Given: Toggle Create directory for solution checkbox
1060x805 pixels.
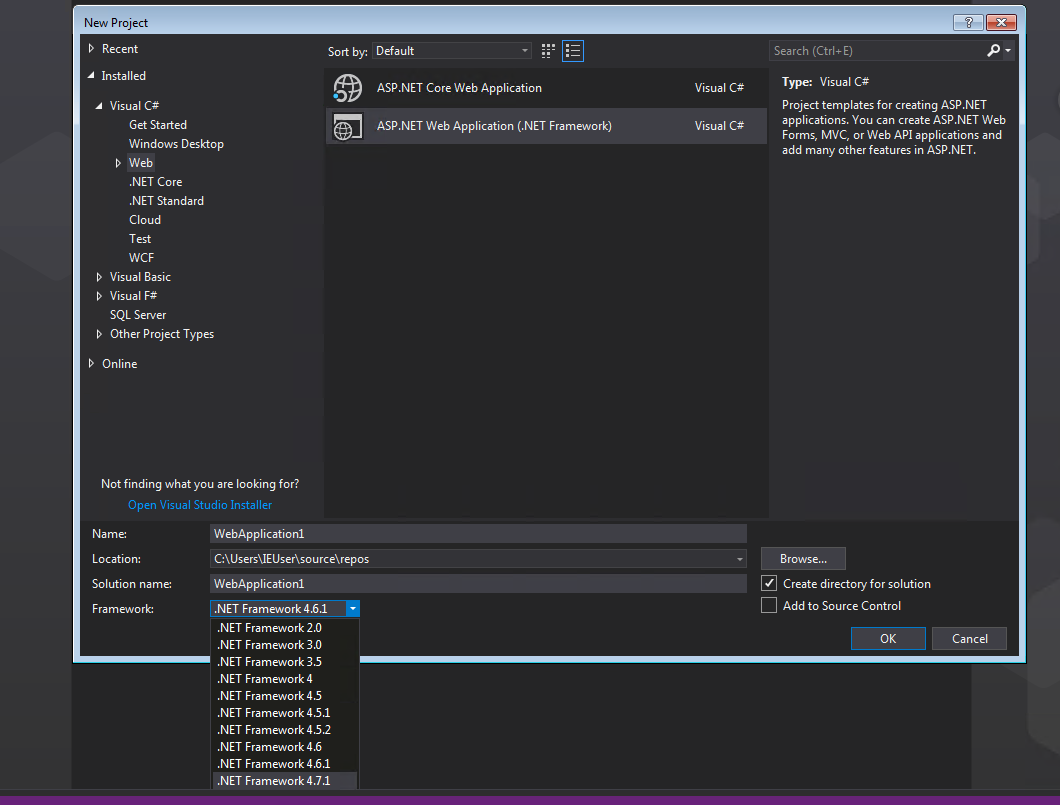Looking at the screenshot, I should (769, 583).
